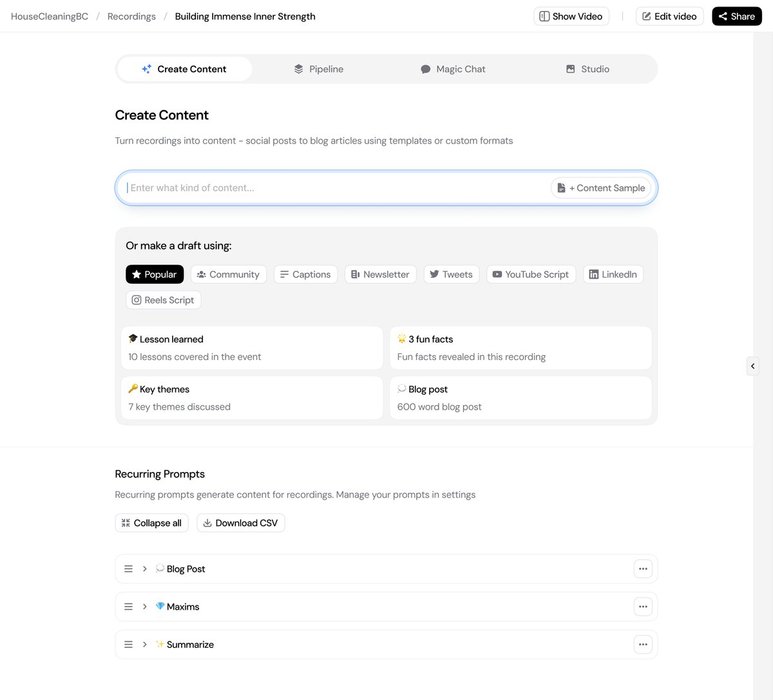Select the Popular filter chip
Image resolution: width=773 pixels, height=700 pixels.
point(154,275)
